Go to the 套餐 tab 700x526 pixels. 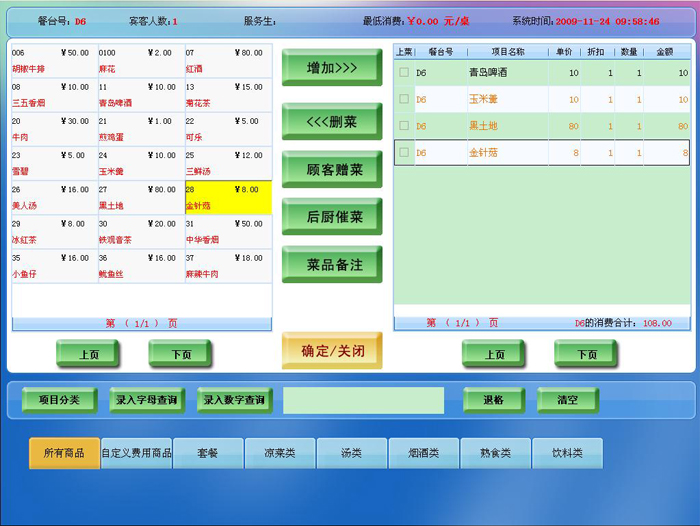point(208,453)
